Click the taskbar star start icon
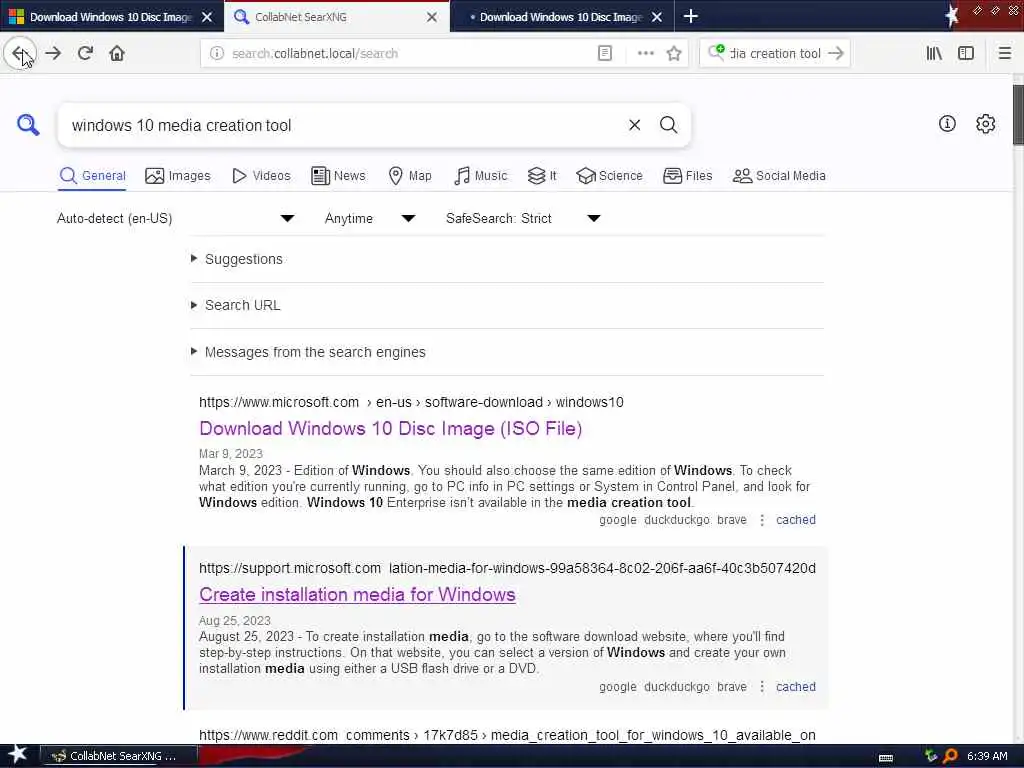1024x768 pixels. tap(18, 755)
